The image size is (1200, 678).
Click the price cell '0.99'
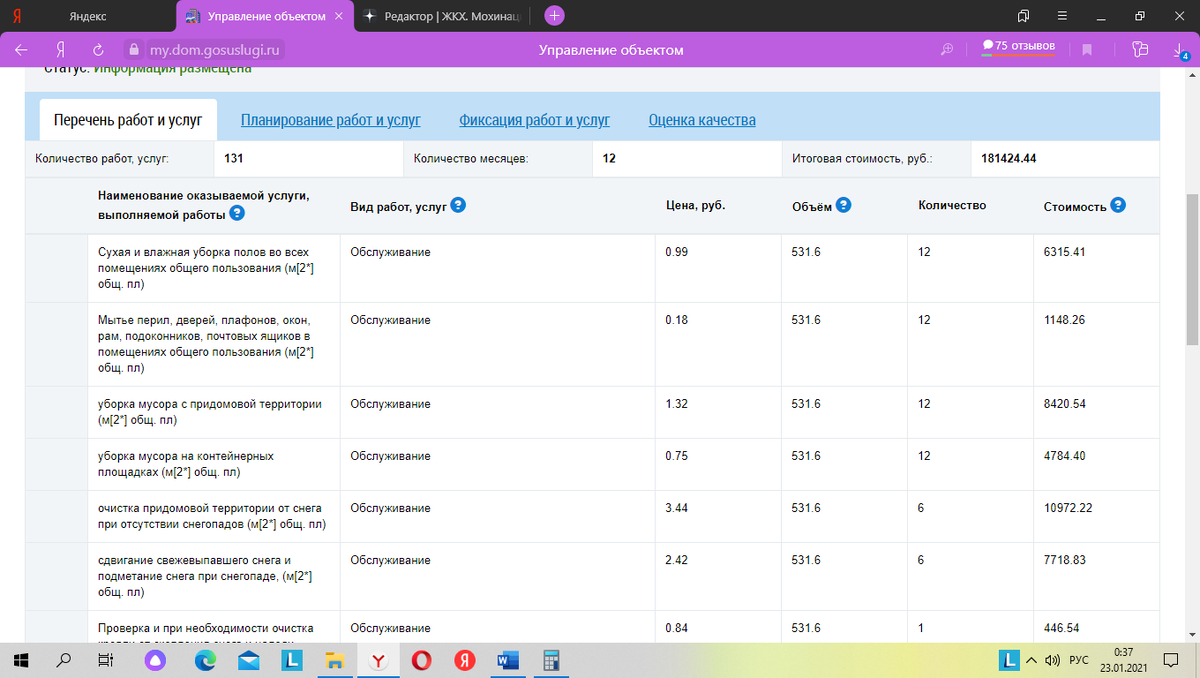(x=677, y=252)
